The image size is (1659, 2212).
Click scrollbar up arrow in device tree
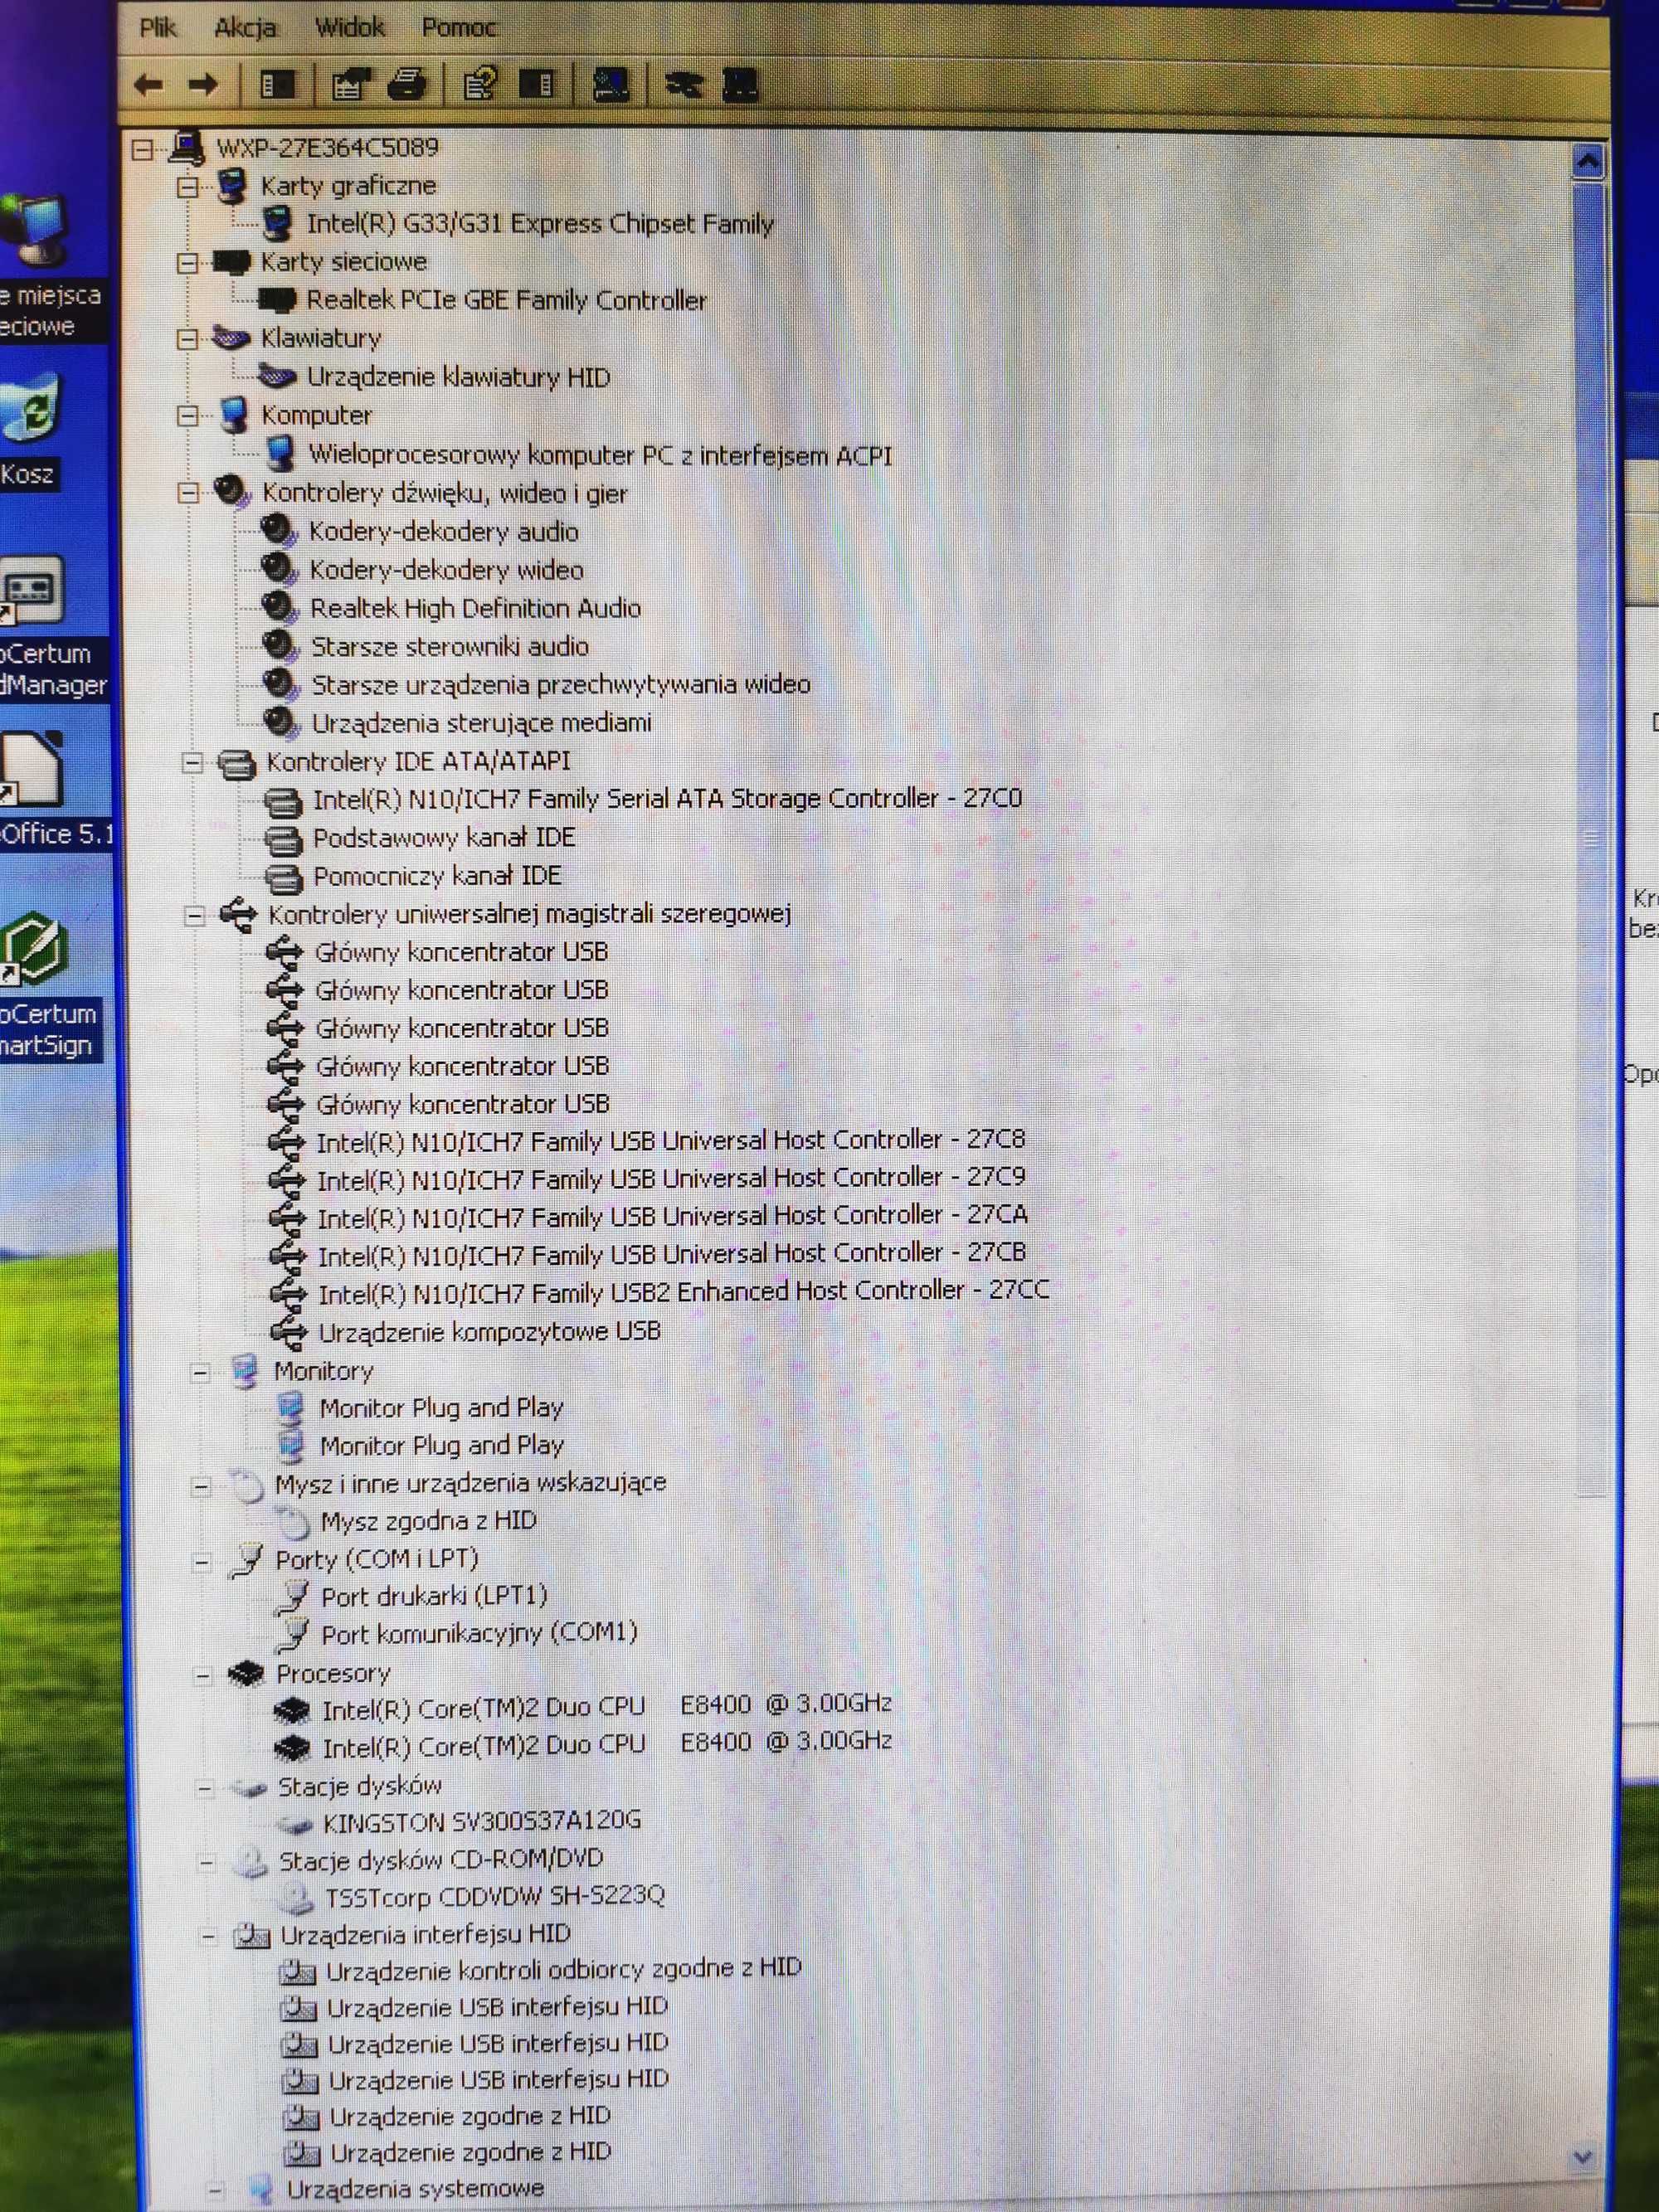click(1589, 162)
